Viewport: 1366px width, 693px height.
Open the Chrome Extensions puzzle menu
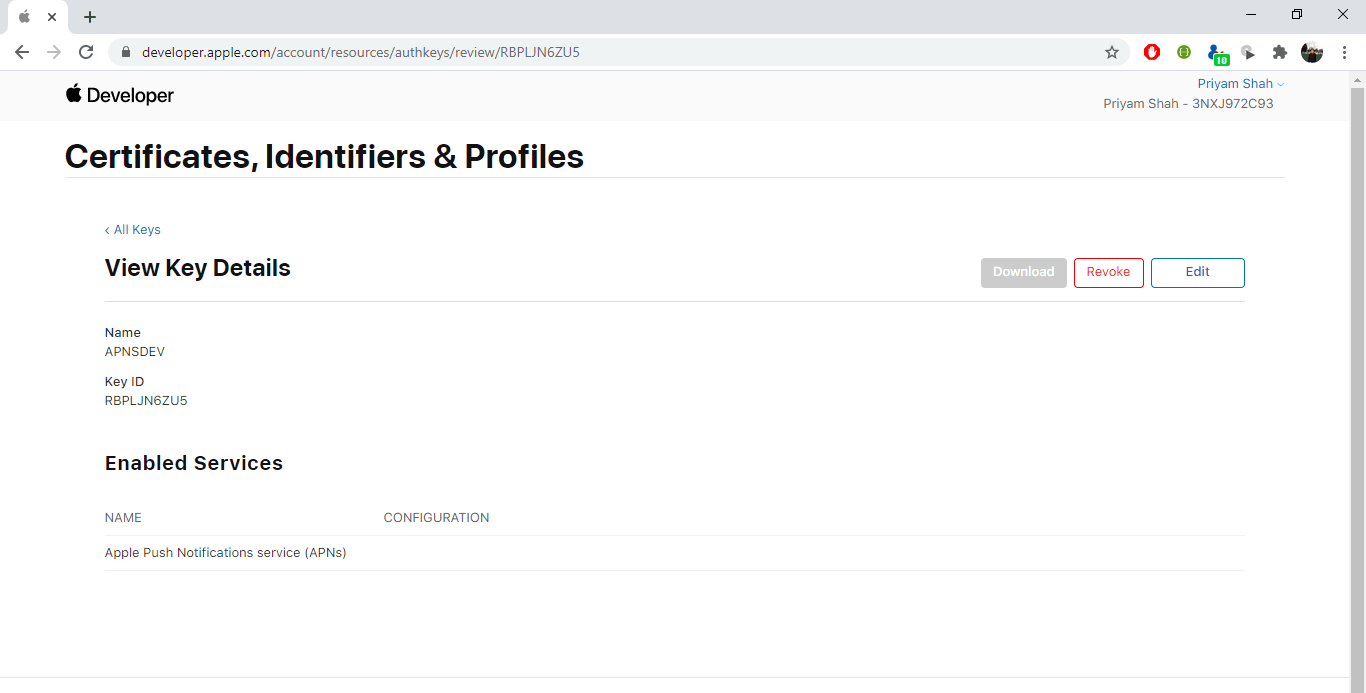[x=1280, y=52]
